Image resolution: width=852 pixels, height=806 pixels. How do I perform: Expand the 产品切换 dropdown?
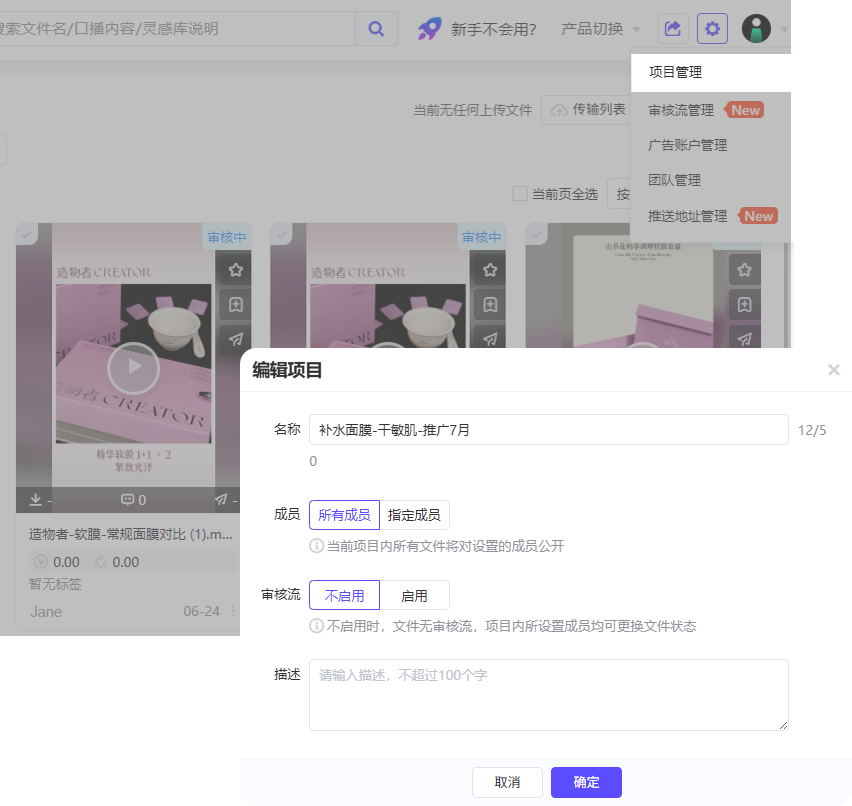(x=601, y=29)
